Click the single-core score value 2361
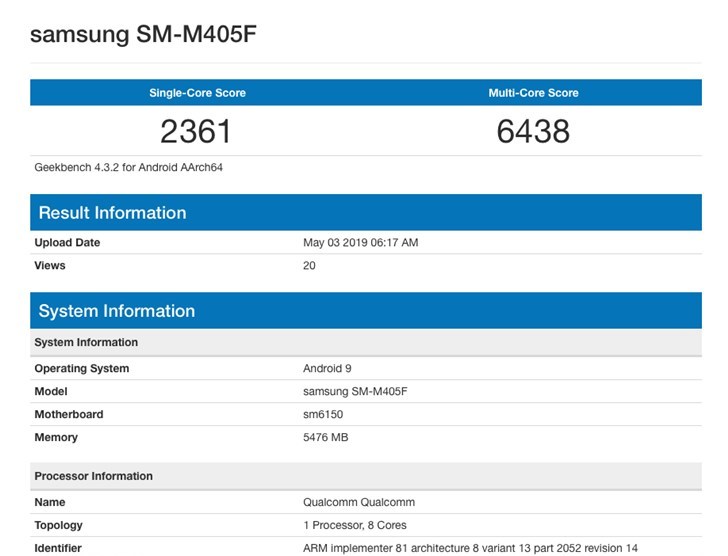 [x=195, y=131]
